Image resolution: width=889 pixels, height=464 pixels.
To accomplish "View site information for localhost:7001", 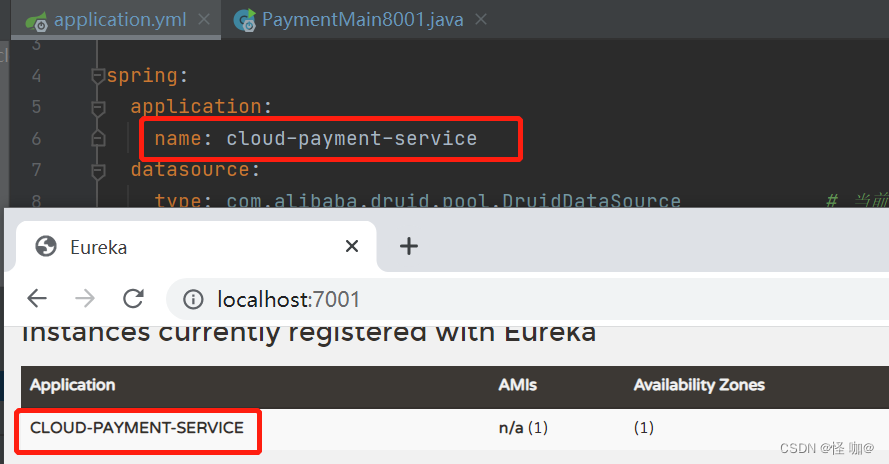I will [x=193, y=299].
